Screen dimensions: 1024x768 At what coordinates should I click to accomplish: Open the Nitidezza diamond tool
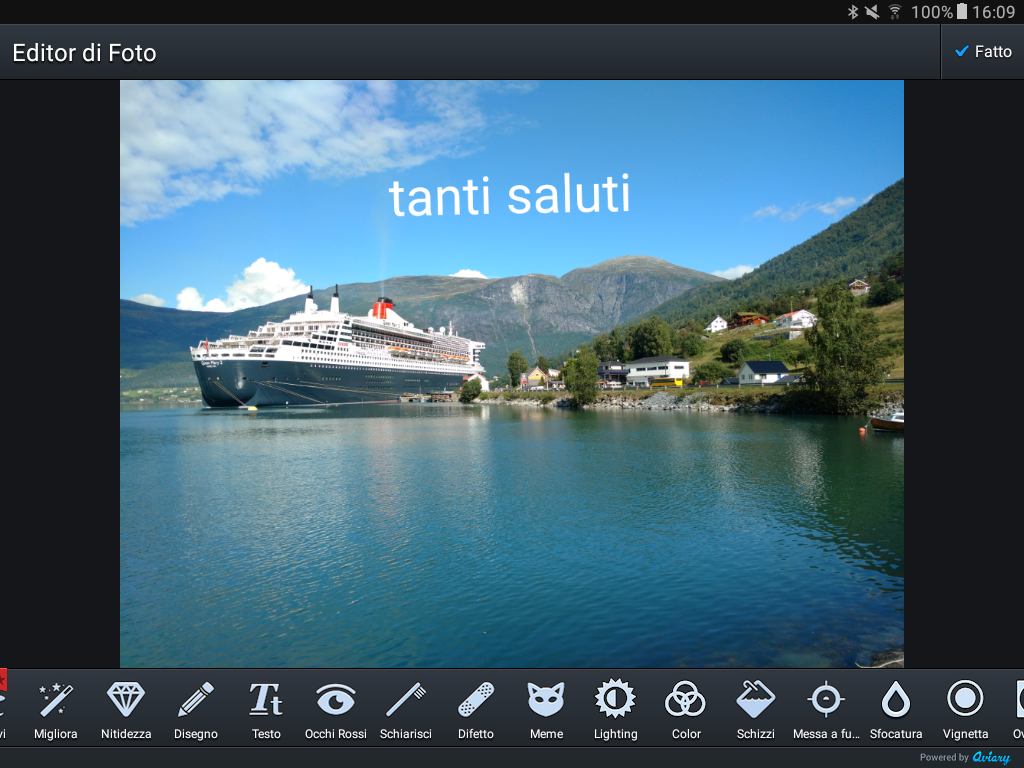pos(125,710)
